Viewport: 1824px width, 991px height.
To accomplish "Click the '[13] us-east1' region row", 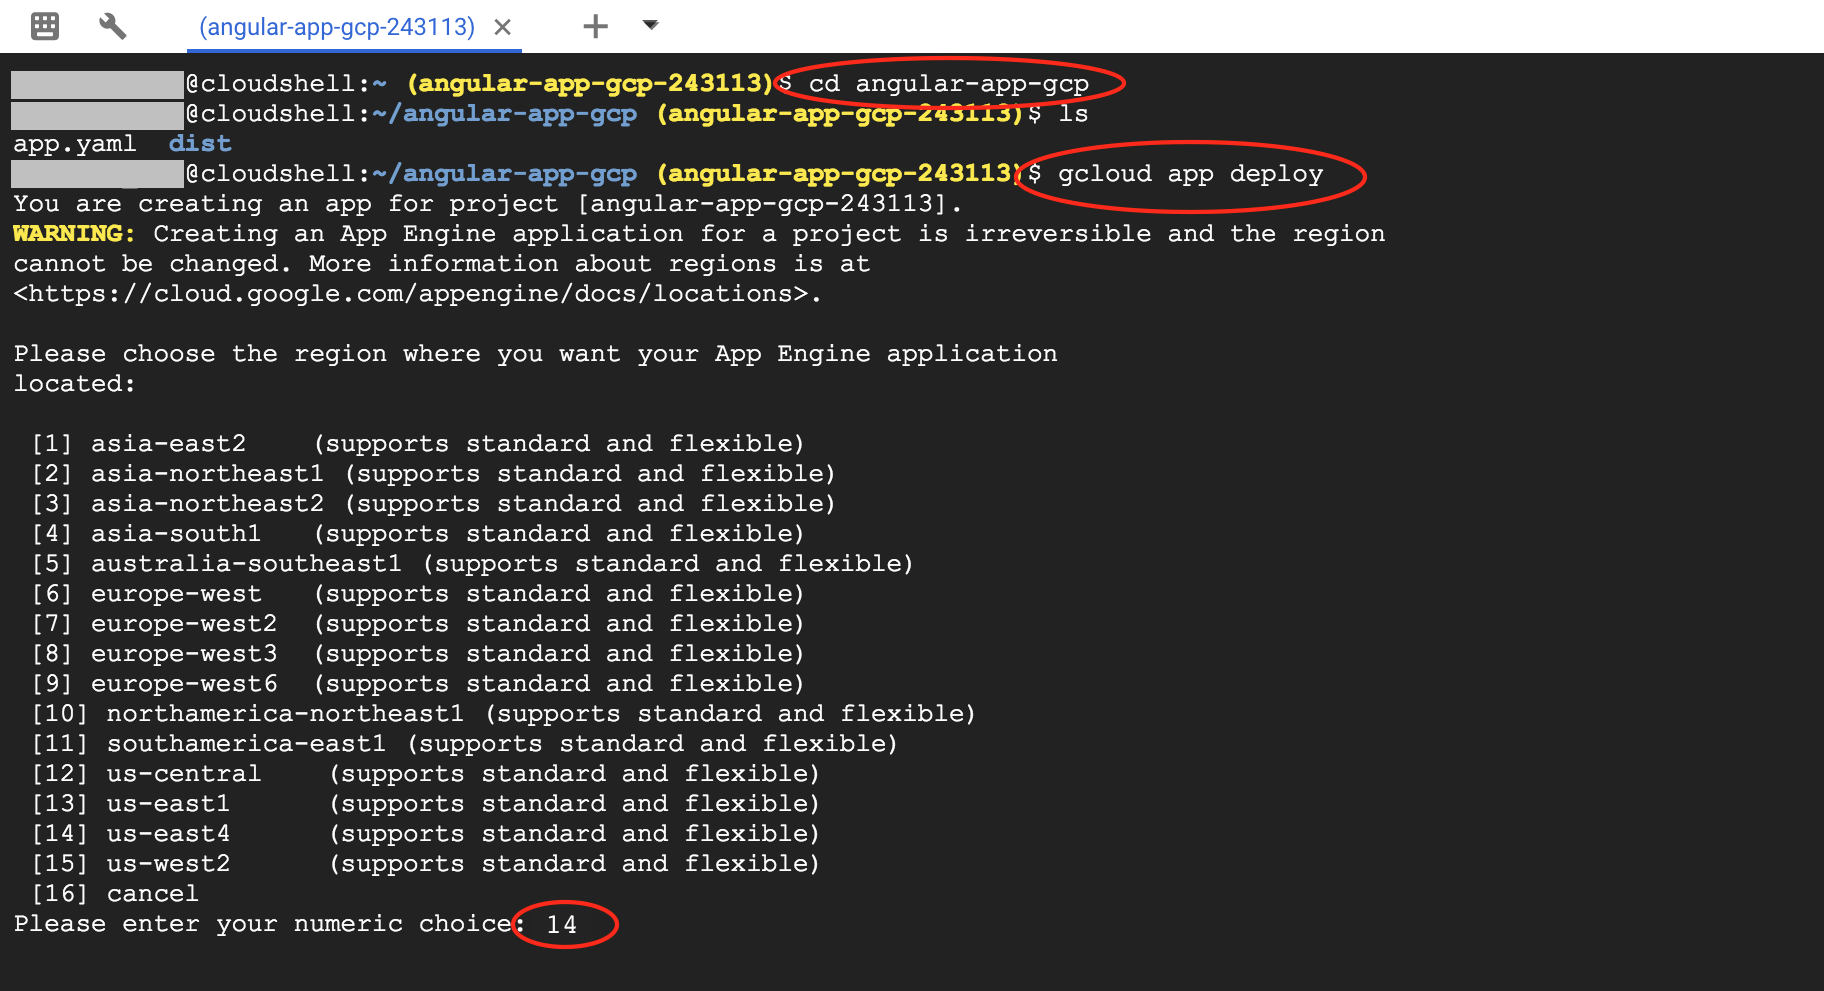I will [x=426, y=804].
